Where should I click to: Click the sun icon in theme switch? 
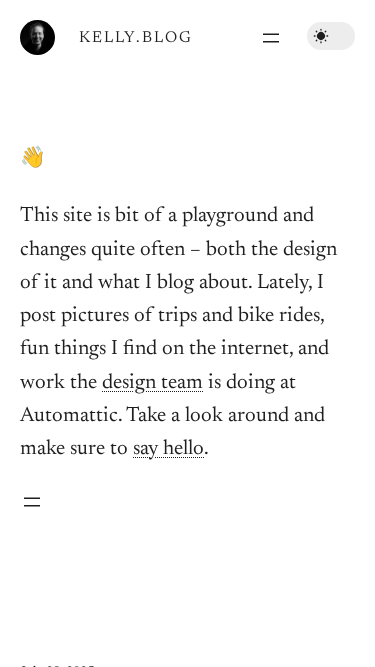[x=321, y=36]
